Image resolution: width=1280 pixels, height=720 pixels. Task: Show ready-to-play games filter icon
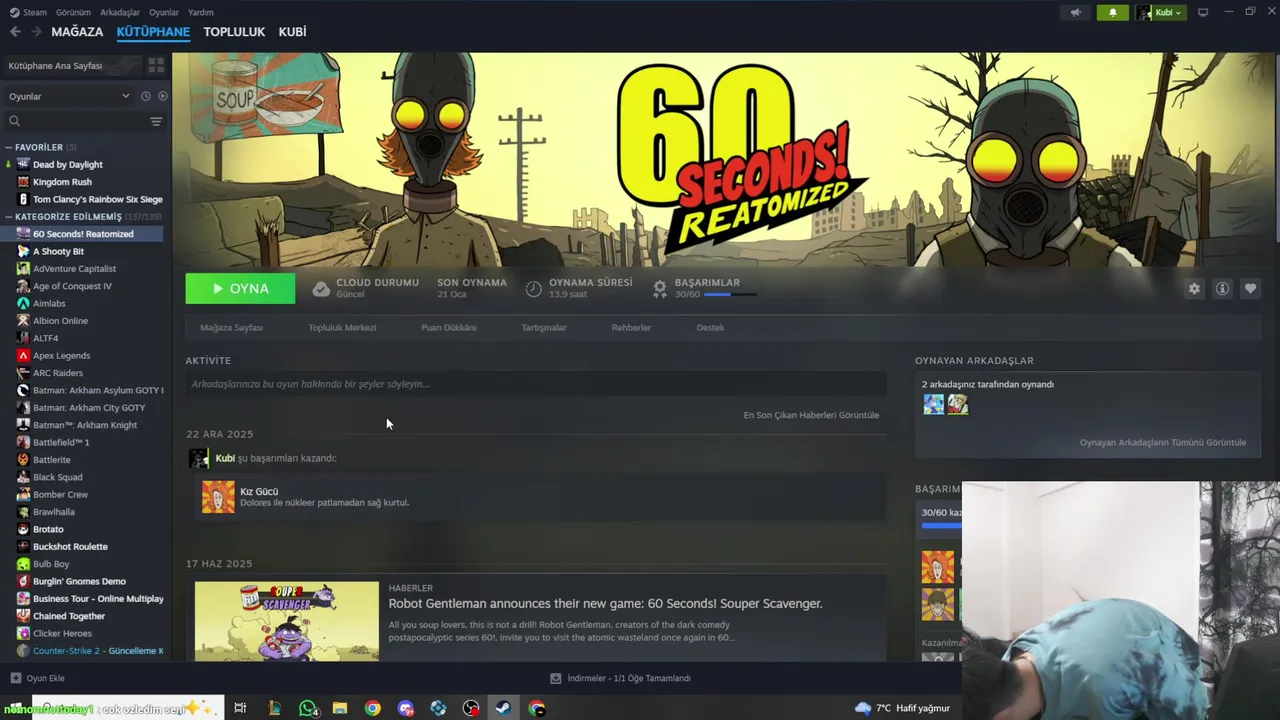[x=163, y=96]
